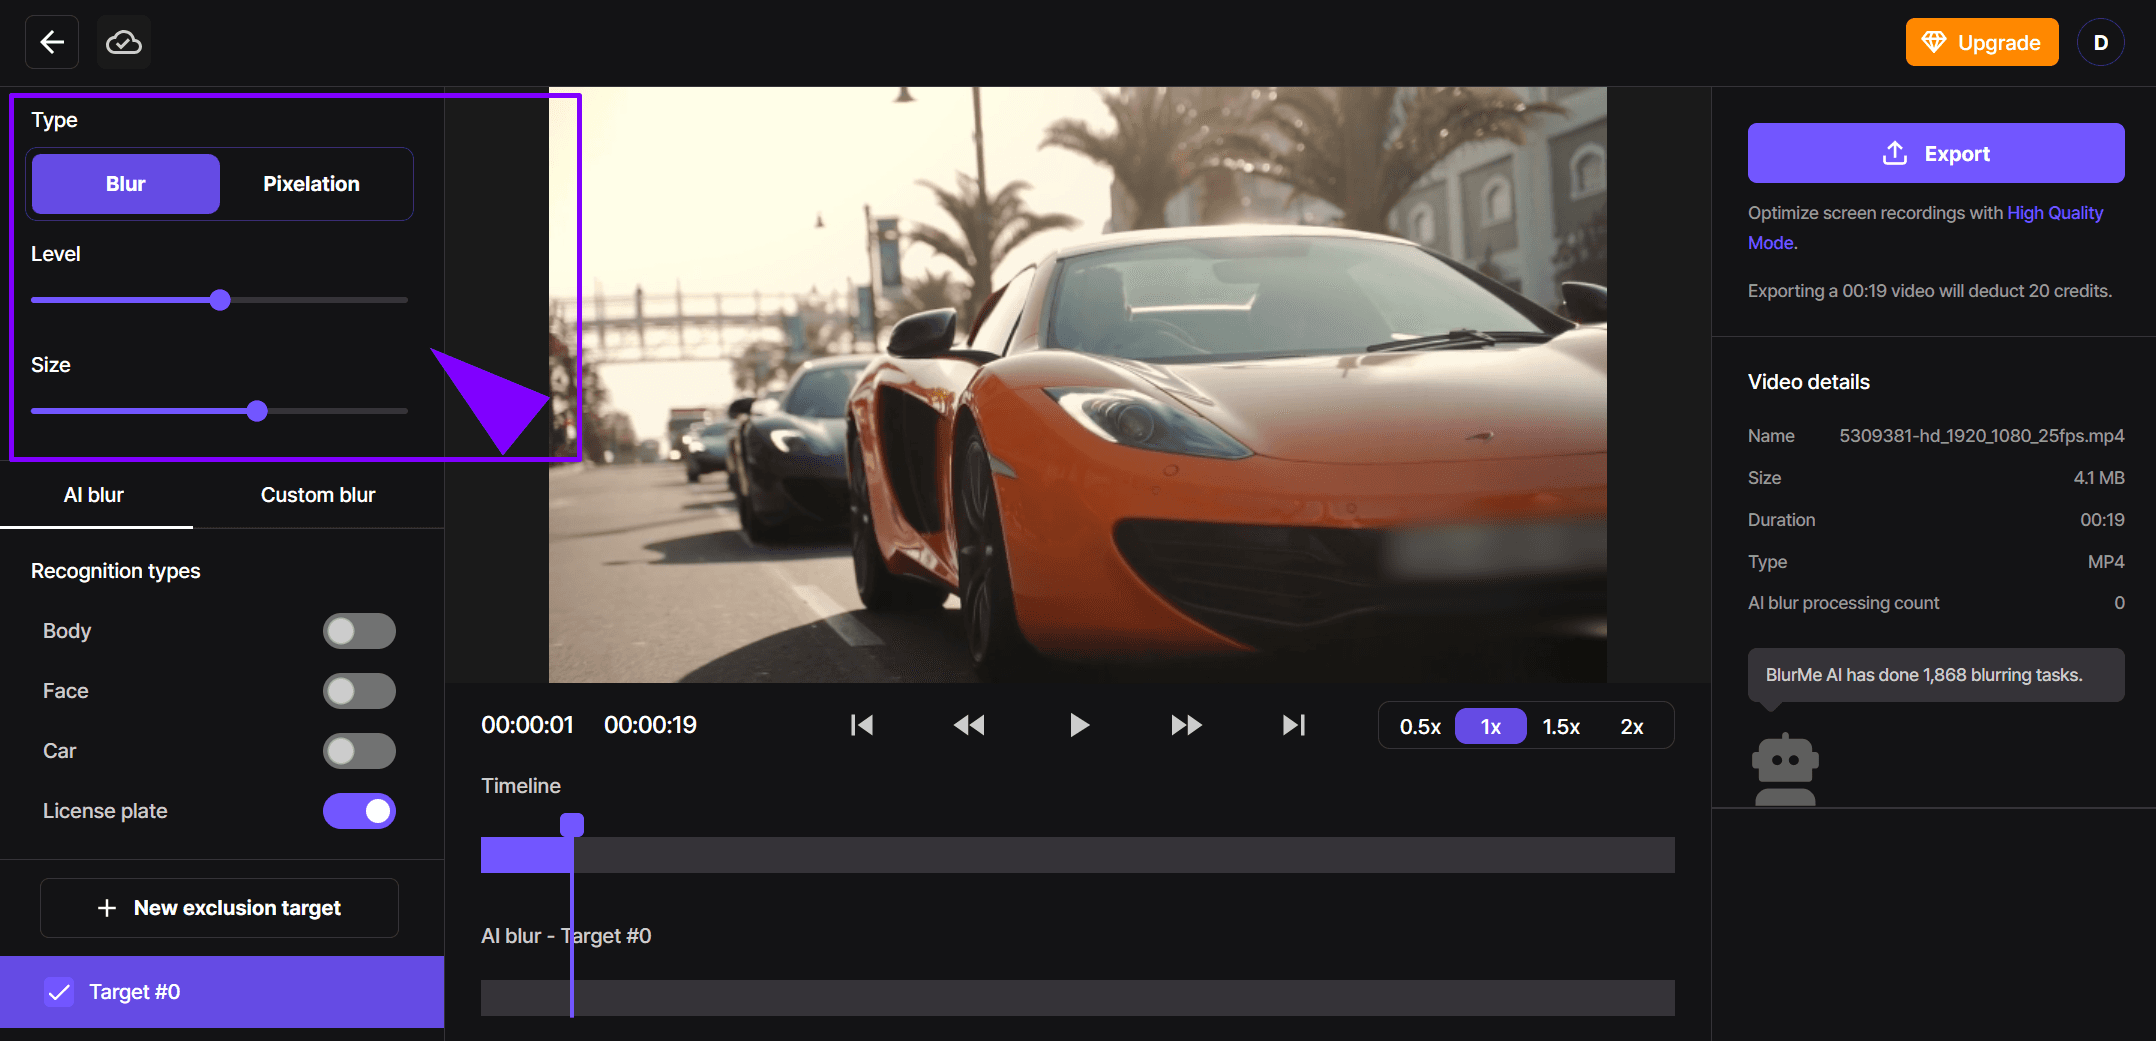Jump to the end of the video

[1293, 725]
